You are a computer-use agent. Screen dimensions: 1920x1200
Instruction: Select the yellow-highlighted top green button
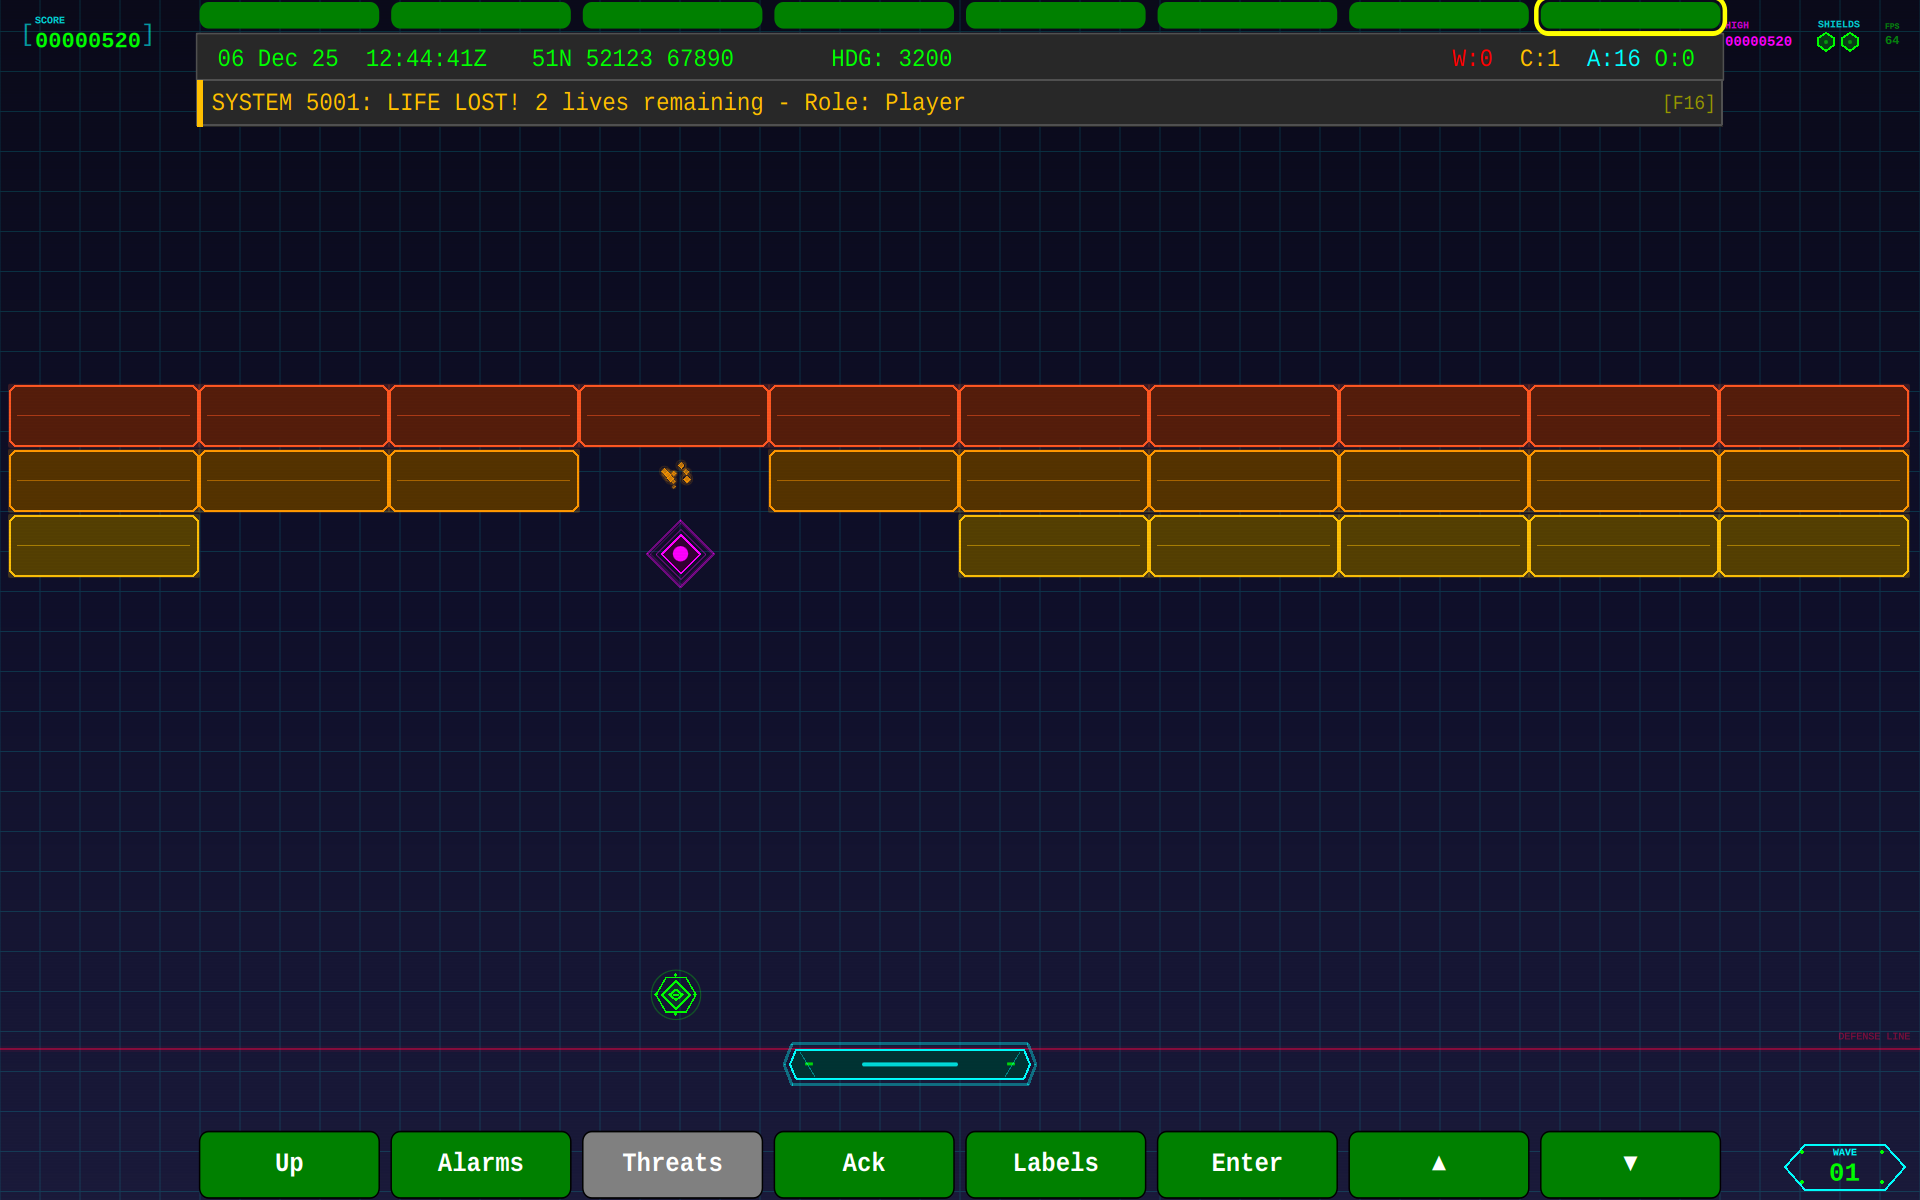[1630, 16]
